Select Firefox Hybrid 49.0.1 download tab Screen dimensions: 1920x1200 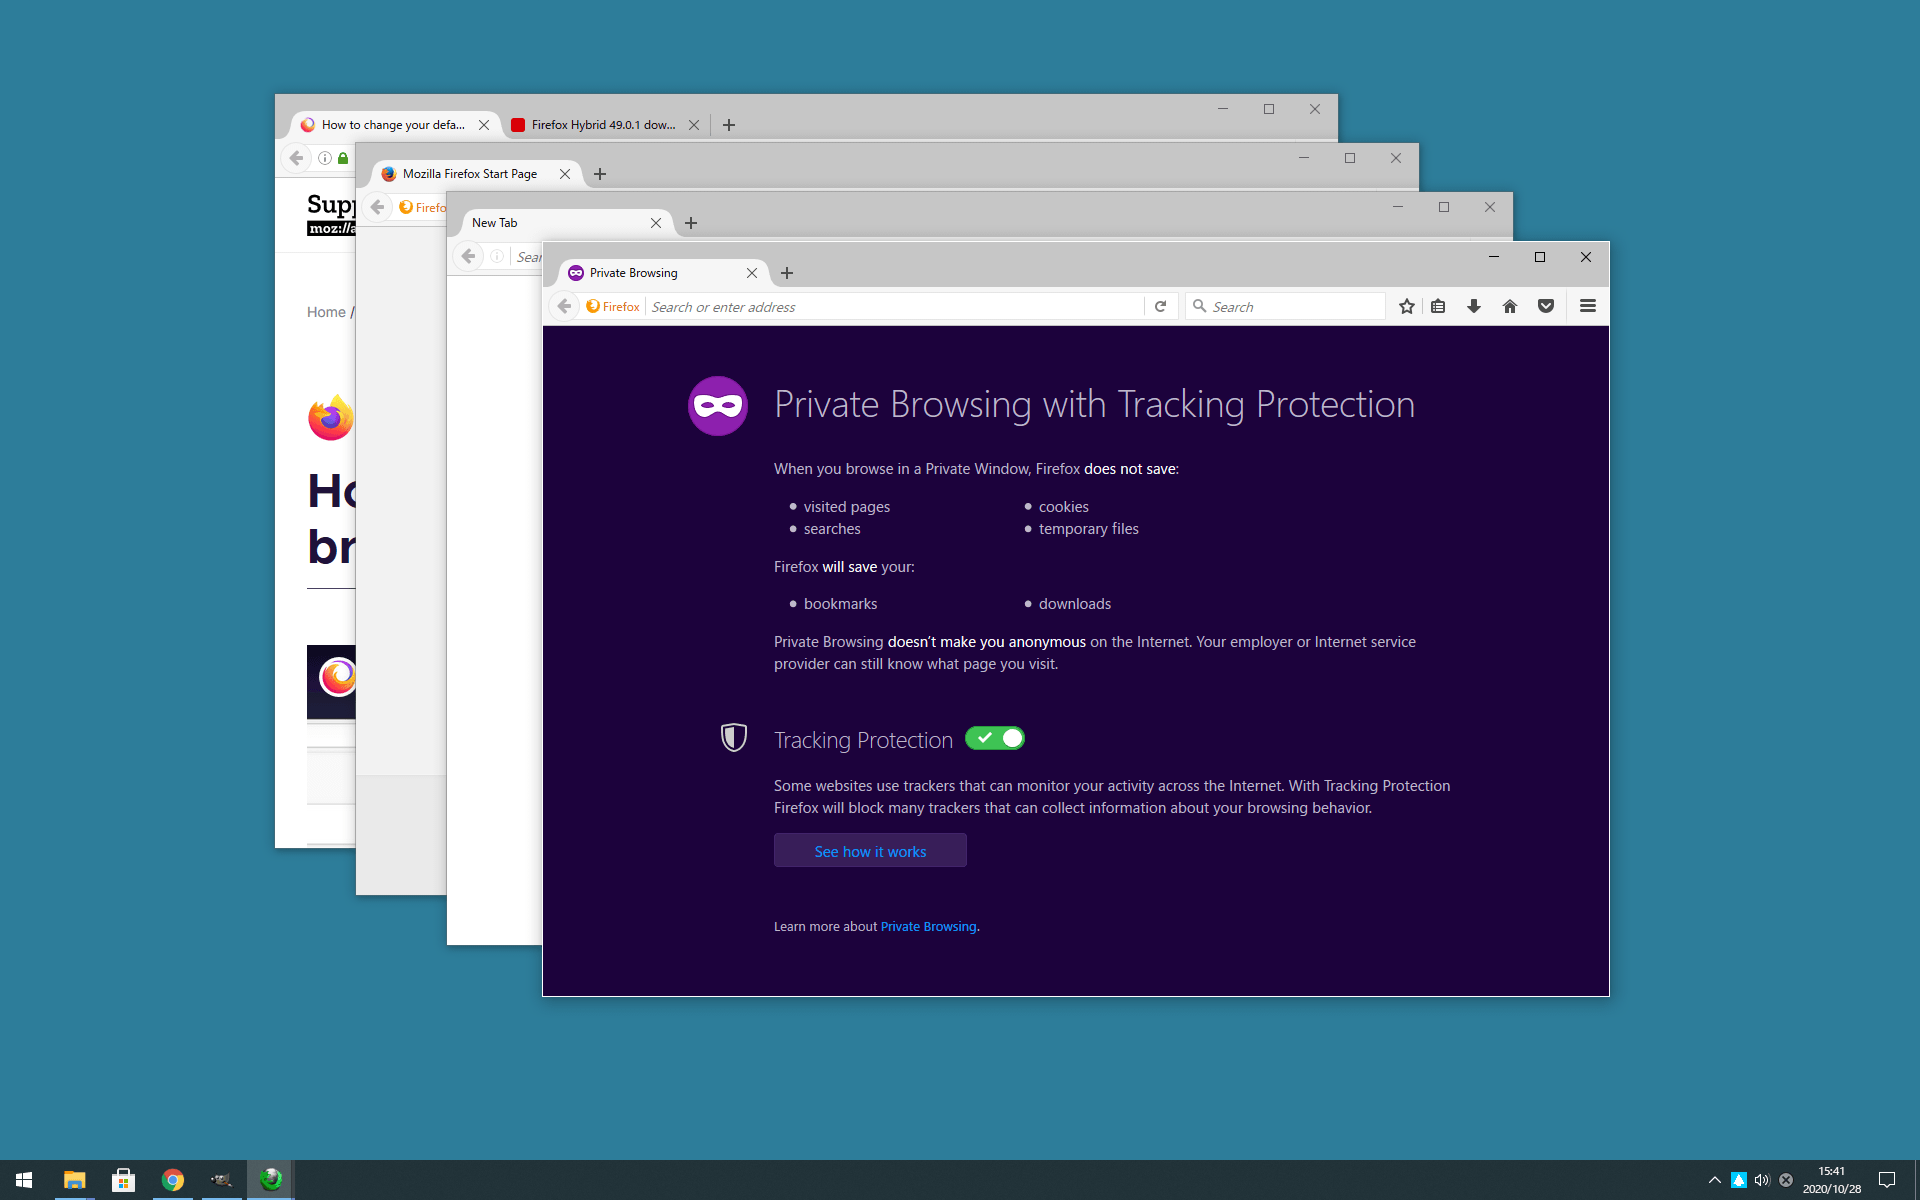click(x=603, y=125)
